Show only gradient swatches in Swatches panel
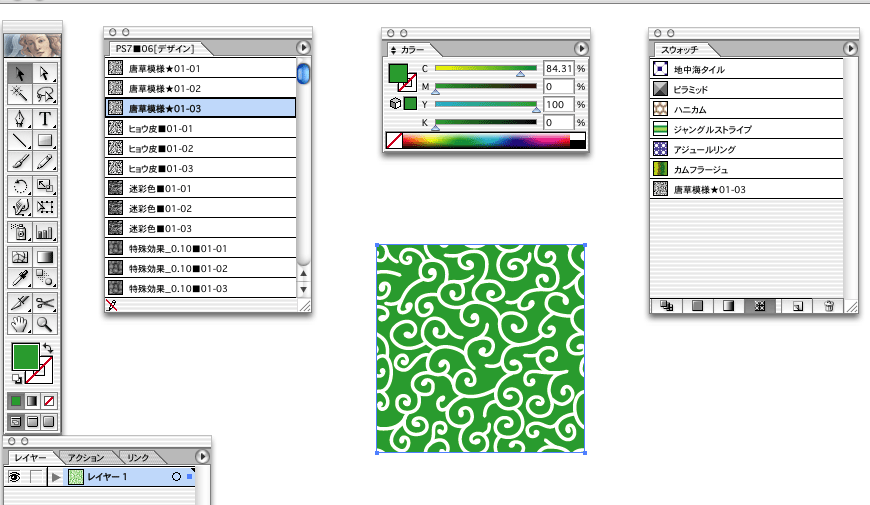The height and width of the screenshot is (505, 870). (729, 306)
